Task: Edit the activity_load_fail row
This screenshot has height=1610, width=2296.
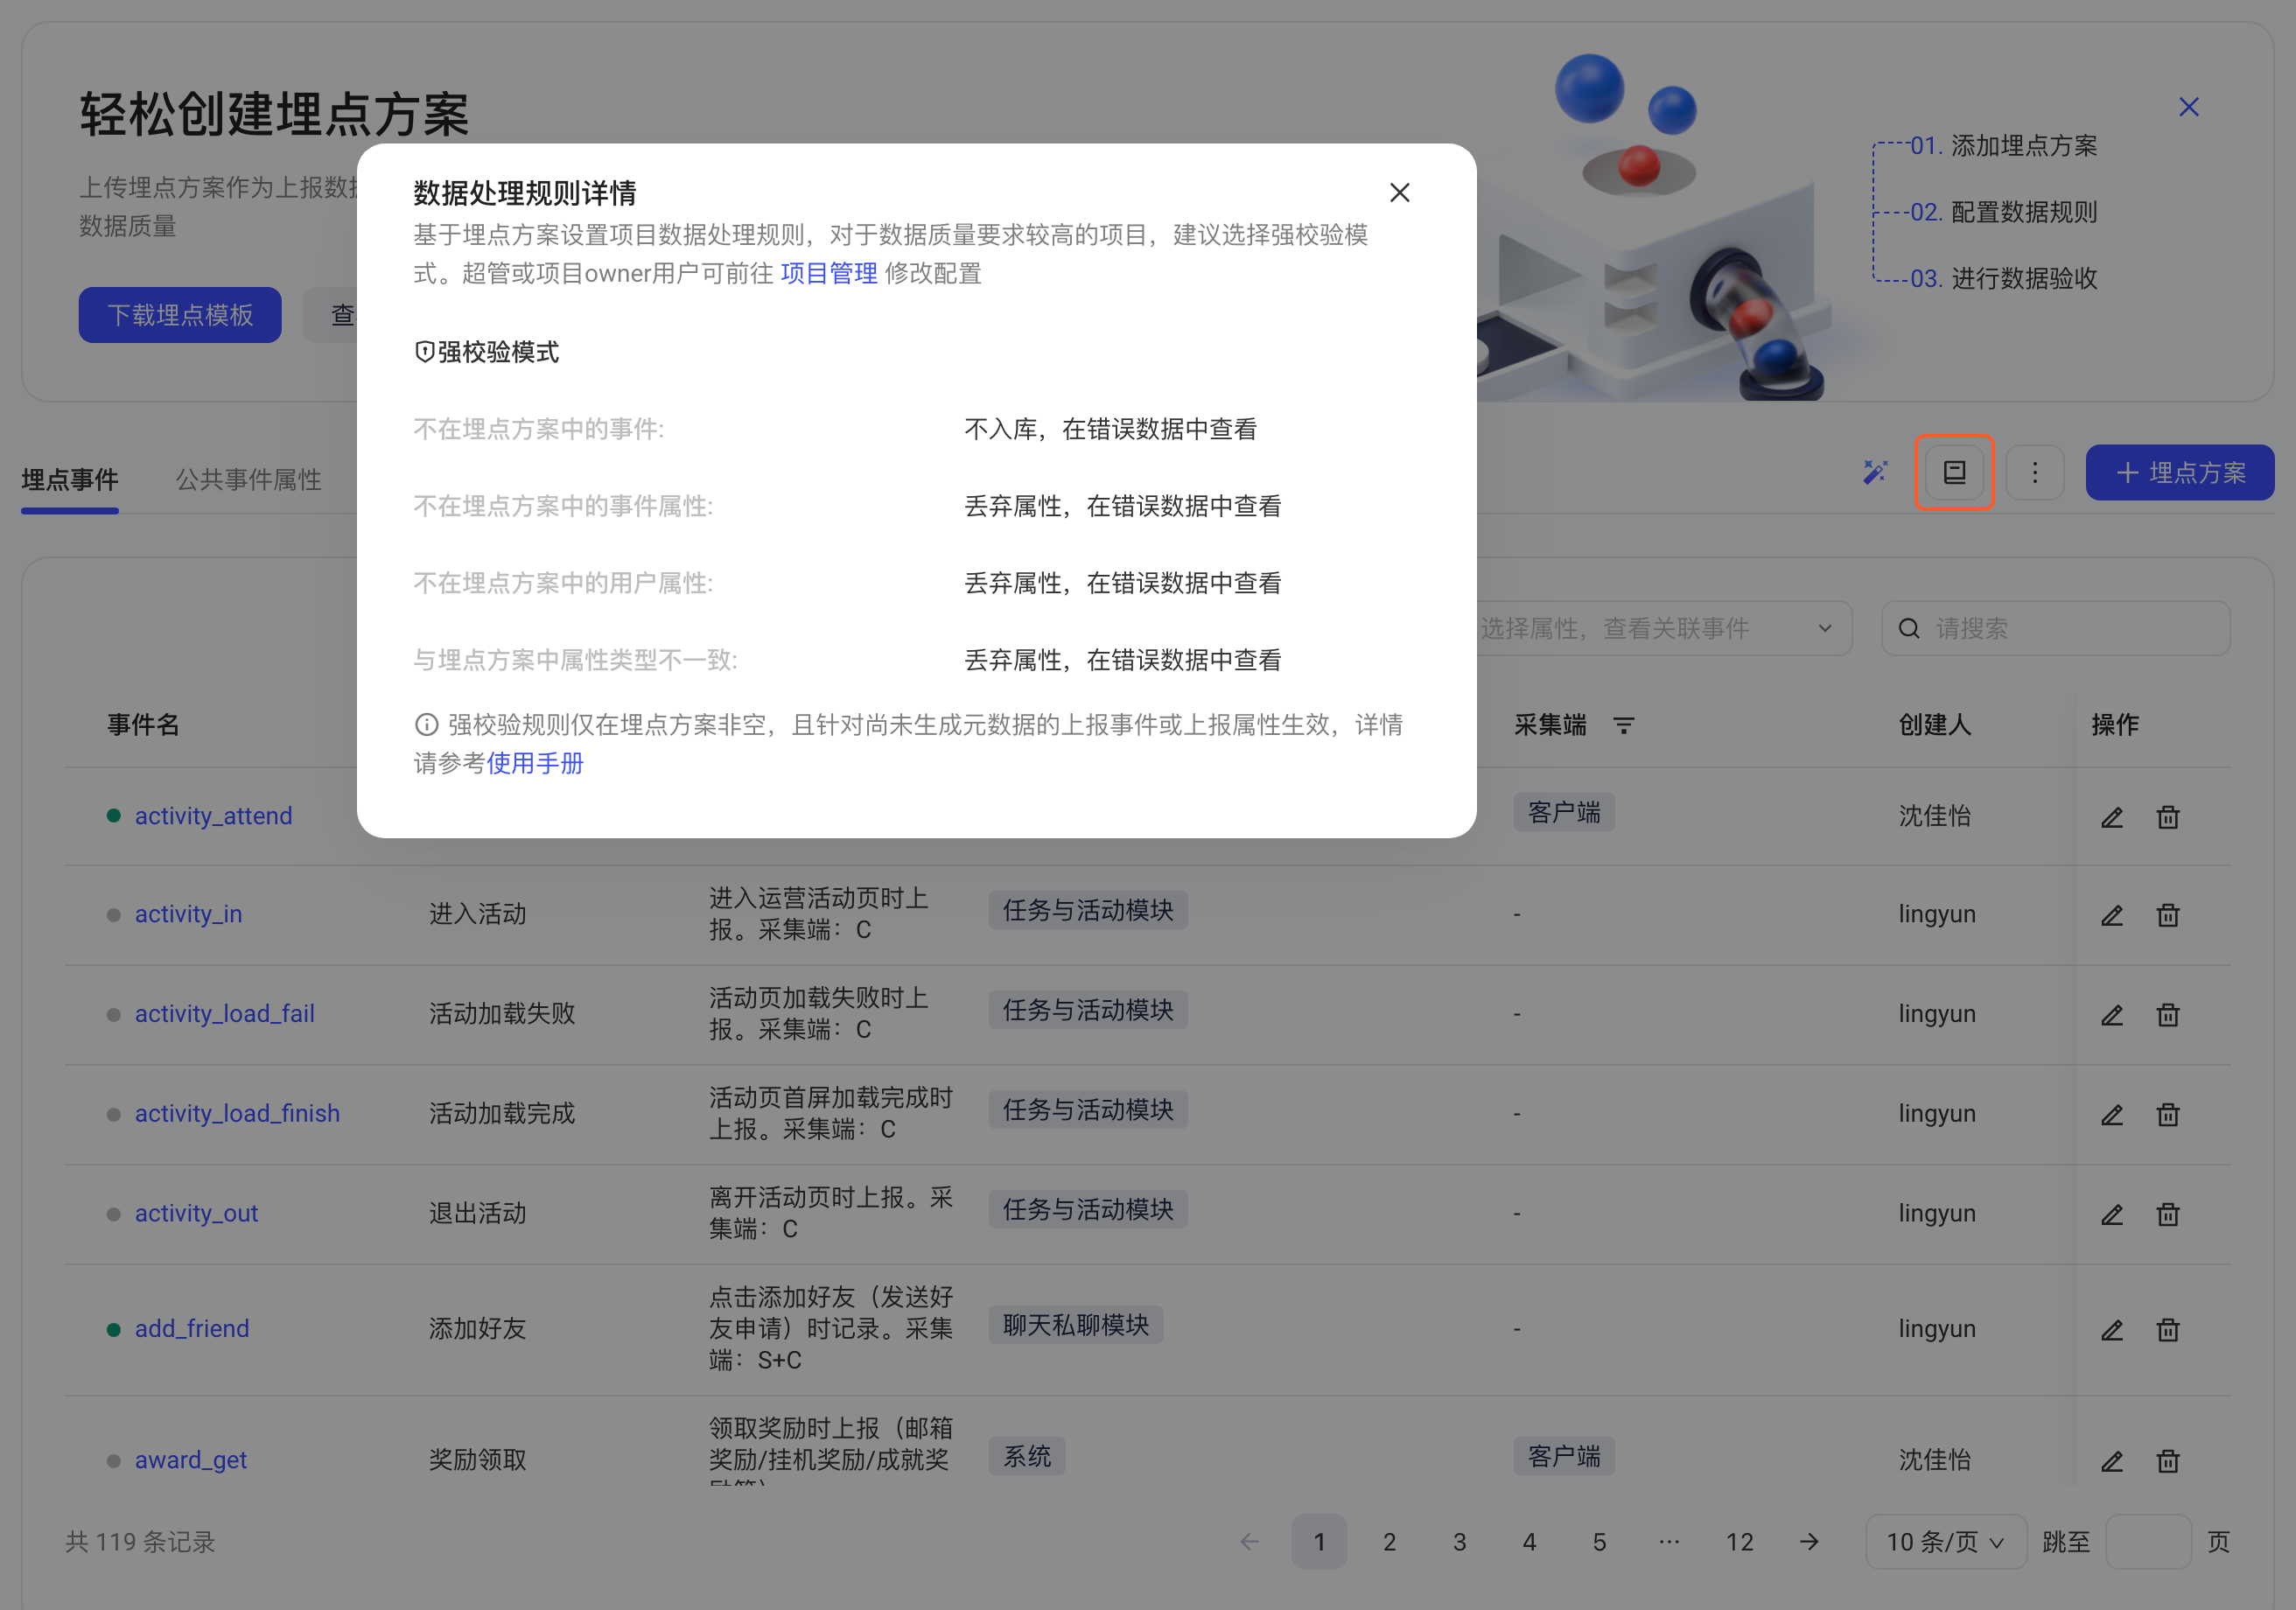Action: [2111, 1015]
